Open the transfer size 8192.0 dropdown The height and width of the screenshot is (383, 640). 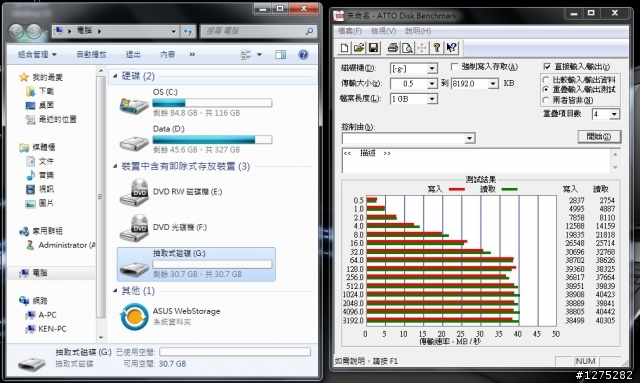pos(493,84)
